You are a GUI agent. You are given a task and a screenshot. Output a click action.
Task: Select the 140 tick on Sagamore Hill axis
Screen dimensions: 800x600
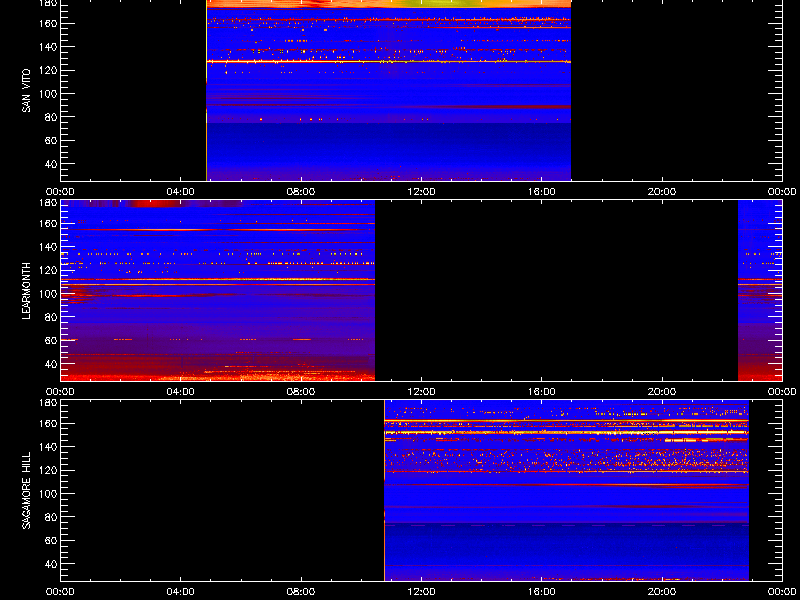(x=49, y=447)
